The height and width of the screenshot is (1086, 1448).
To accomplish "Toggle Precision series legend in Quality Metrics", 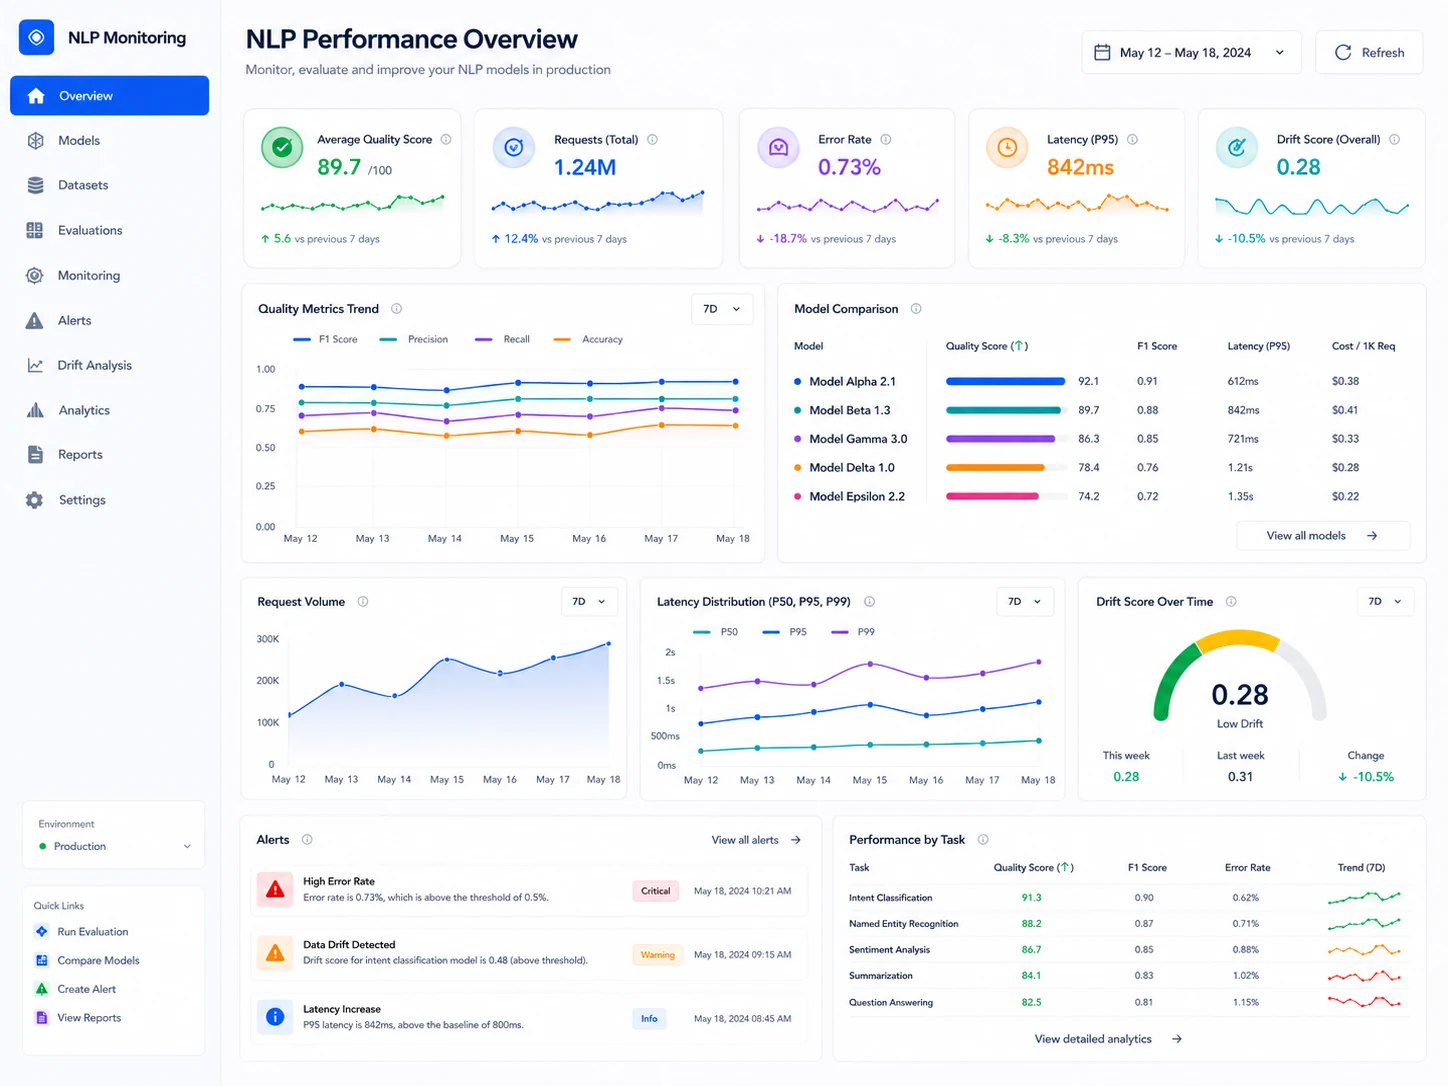I will point(414,340).
